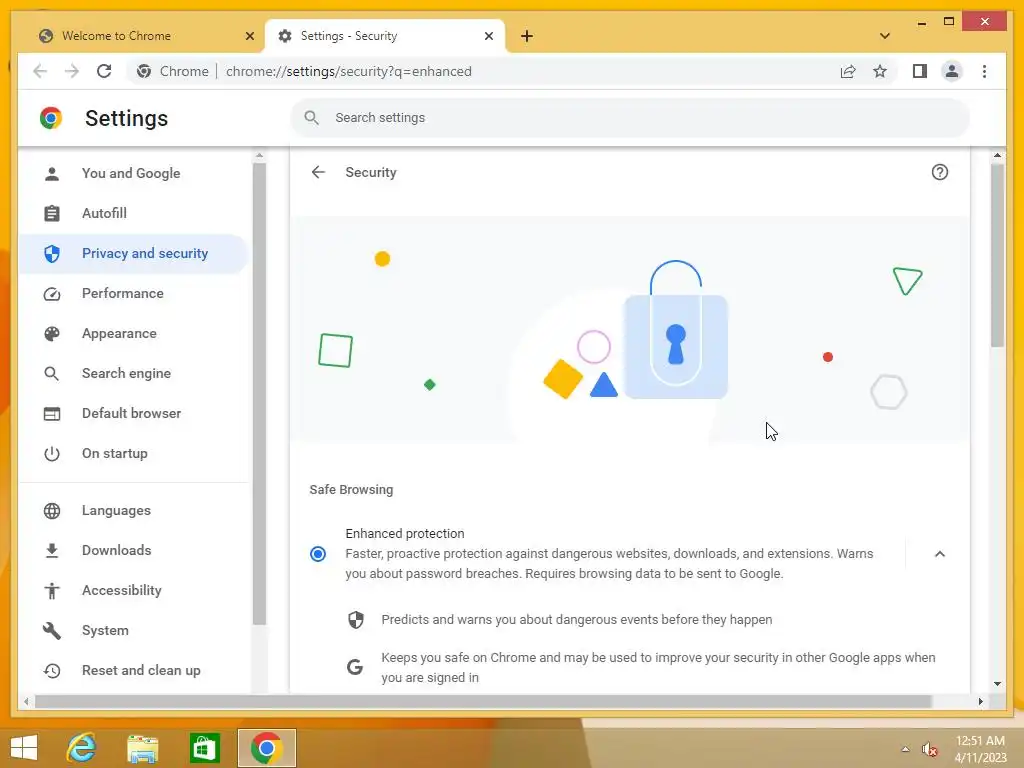Click the On startup power icon
Viewport: 1024px width, 768px height.
click(52, 453)
